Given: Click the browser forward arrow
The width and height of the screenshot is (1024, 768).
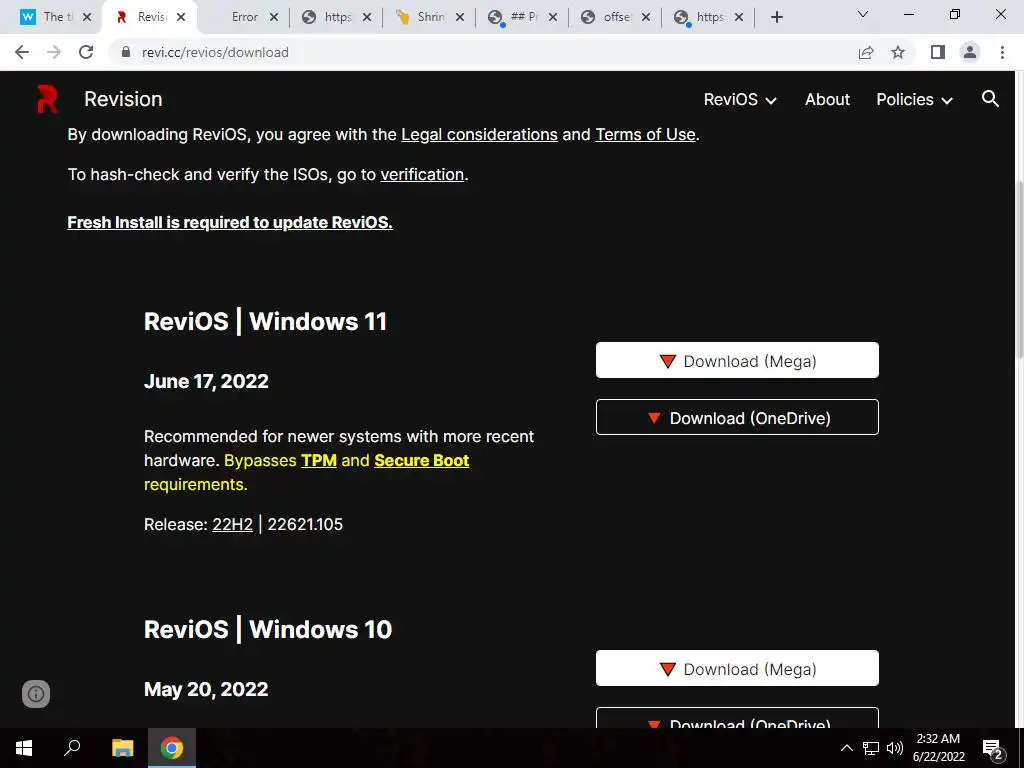Looking at the screenshot, I should pos(54,52).
